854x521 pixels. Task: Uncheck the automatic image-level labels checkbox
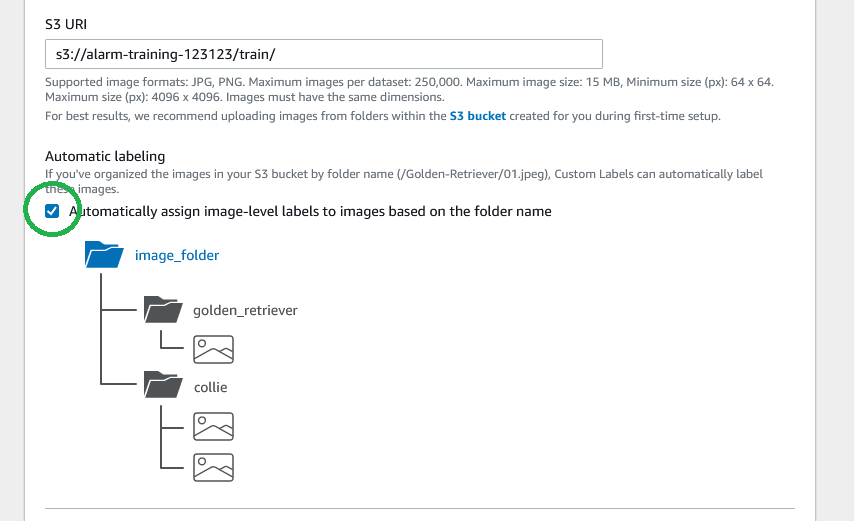[52, 211]
